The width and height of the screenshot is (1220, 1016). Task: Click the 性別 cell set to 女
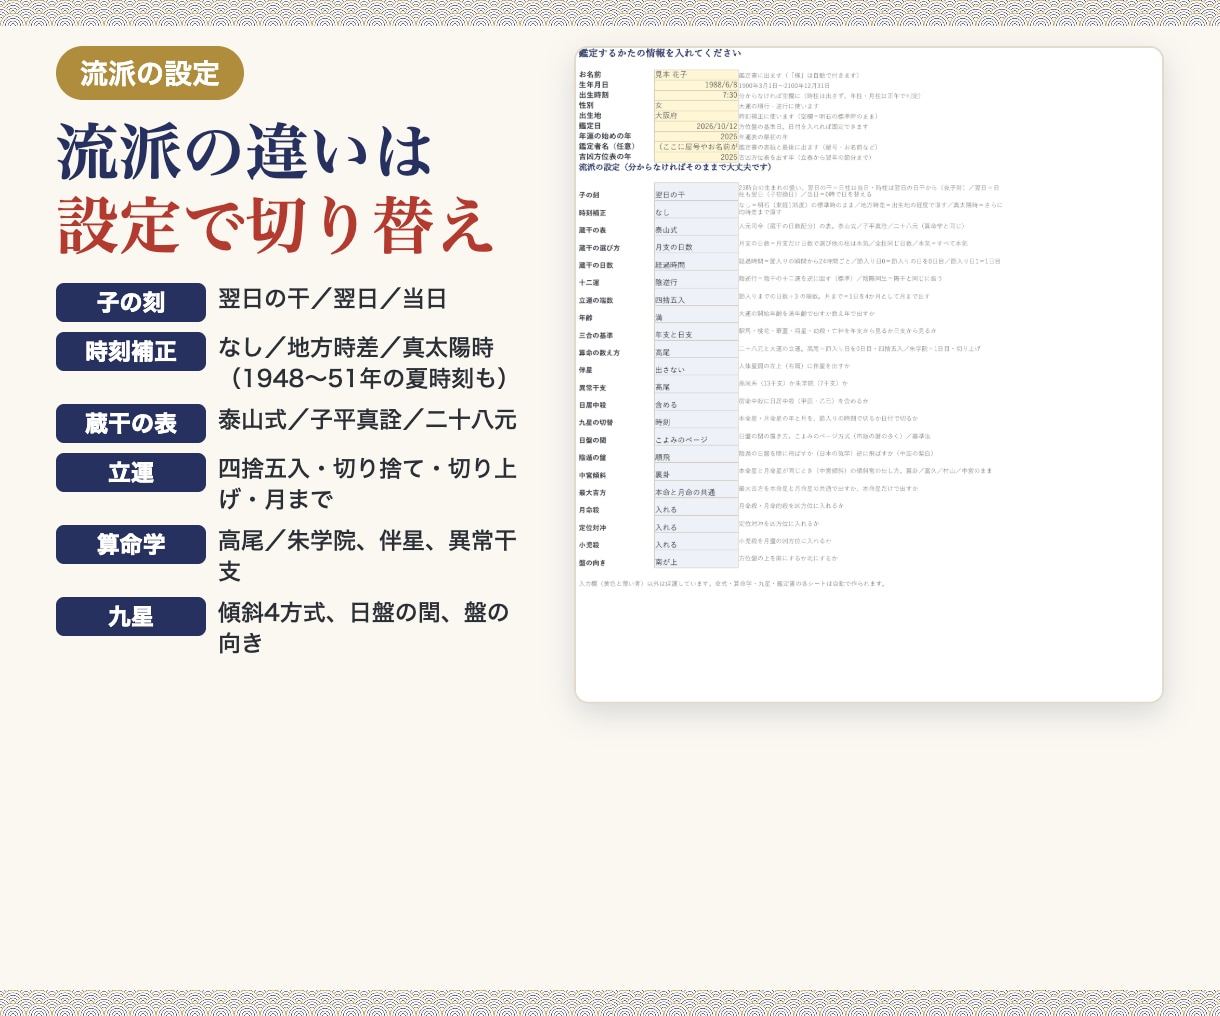[696, 105]
